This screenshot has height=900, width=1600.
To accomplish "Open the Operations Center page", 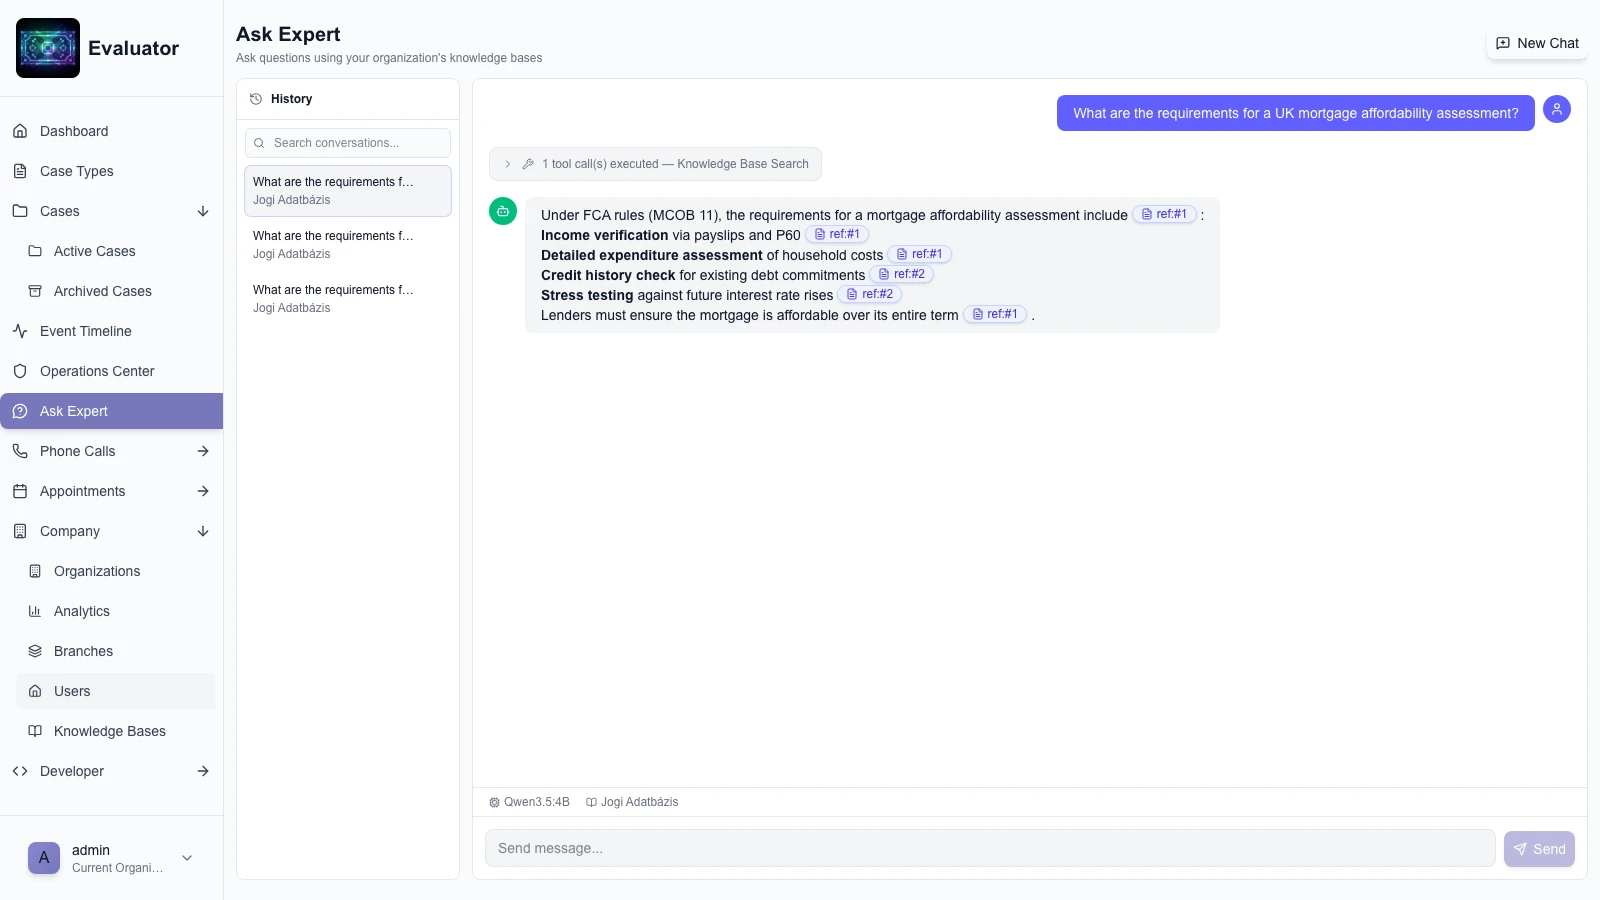I will [x=97, y=371].
